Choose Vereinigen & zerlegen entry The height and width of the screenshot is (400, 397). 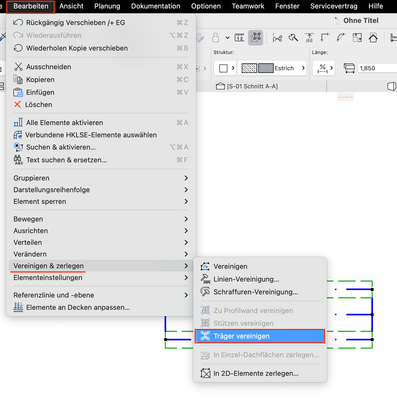click(x=100, y=266)
